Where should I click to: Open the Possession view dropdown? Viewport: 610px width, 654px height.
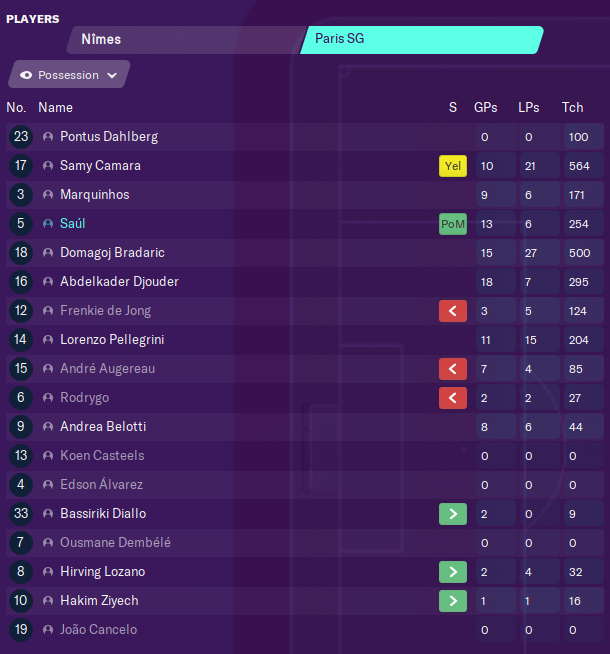(x=69, y=74)
